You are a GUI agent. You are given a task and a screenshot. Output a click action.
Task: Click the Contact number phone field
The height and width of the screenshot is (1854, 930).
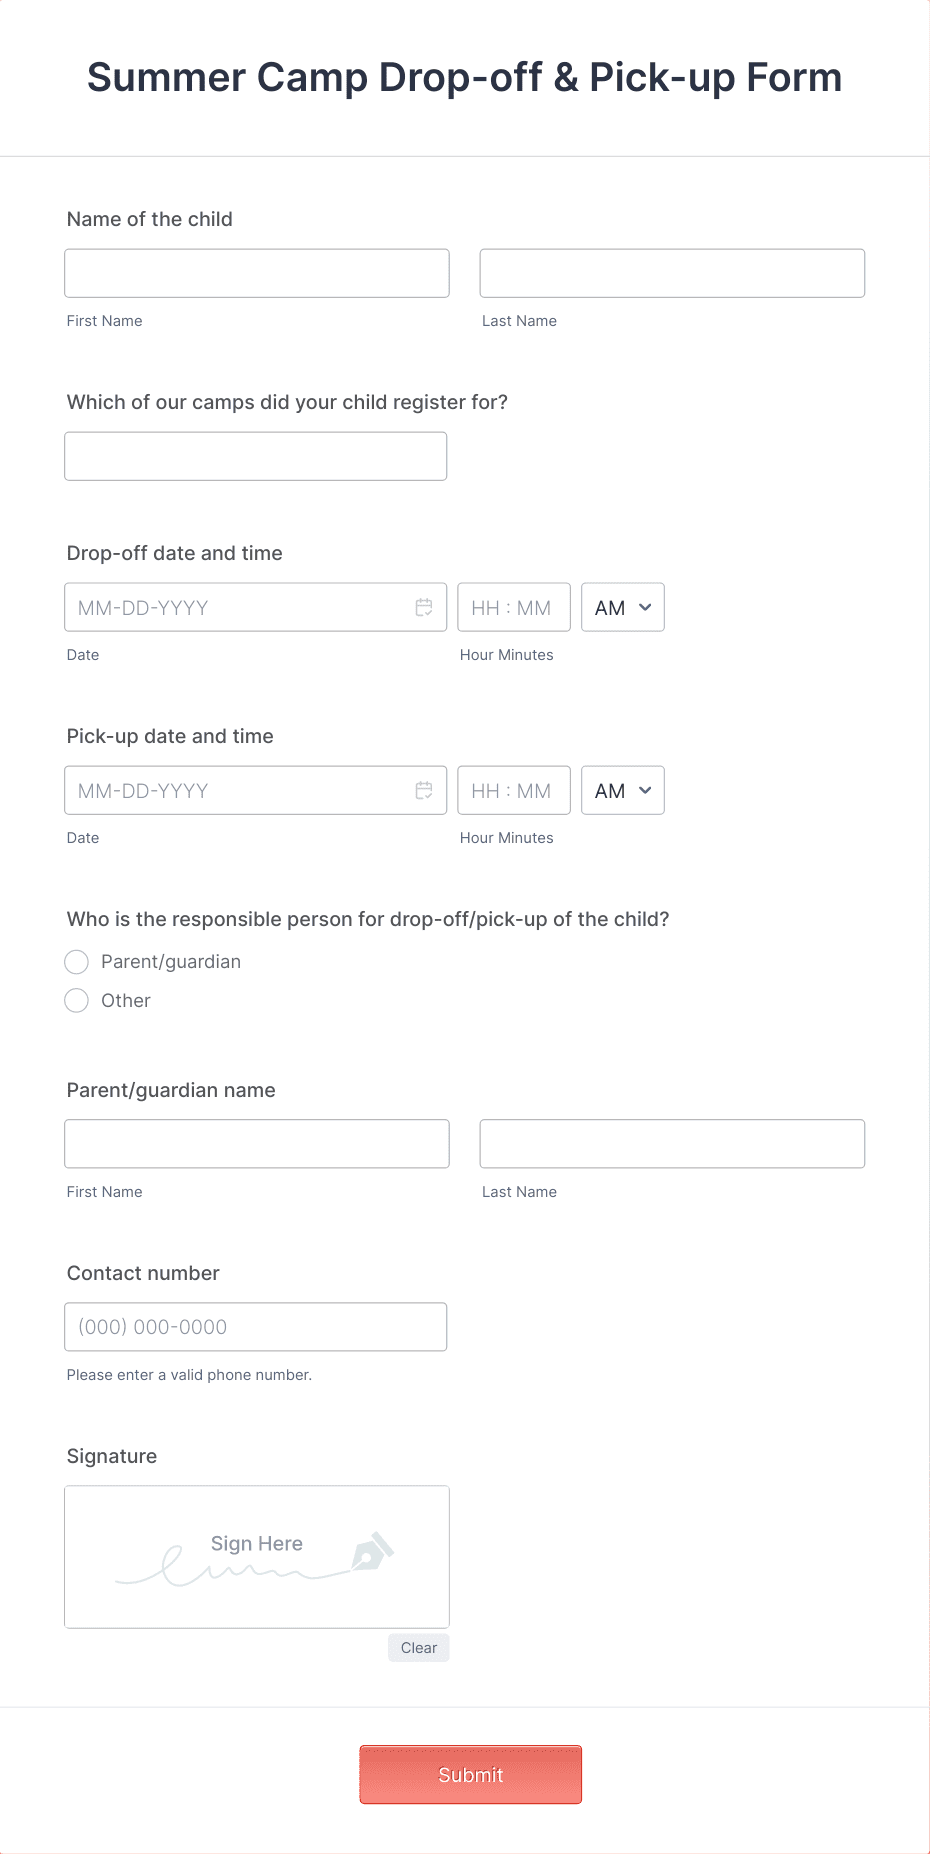click(256, 1327)
